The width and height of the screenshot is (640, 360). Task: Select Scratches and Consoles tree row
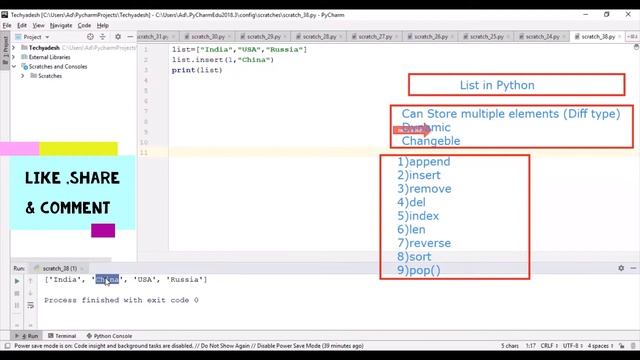click(x=73, y=67)
